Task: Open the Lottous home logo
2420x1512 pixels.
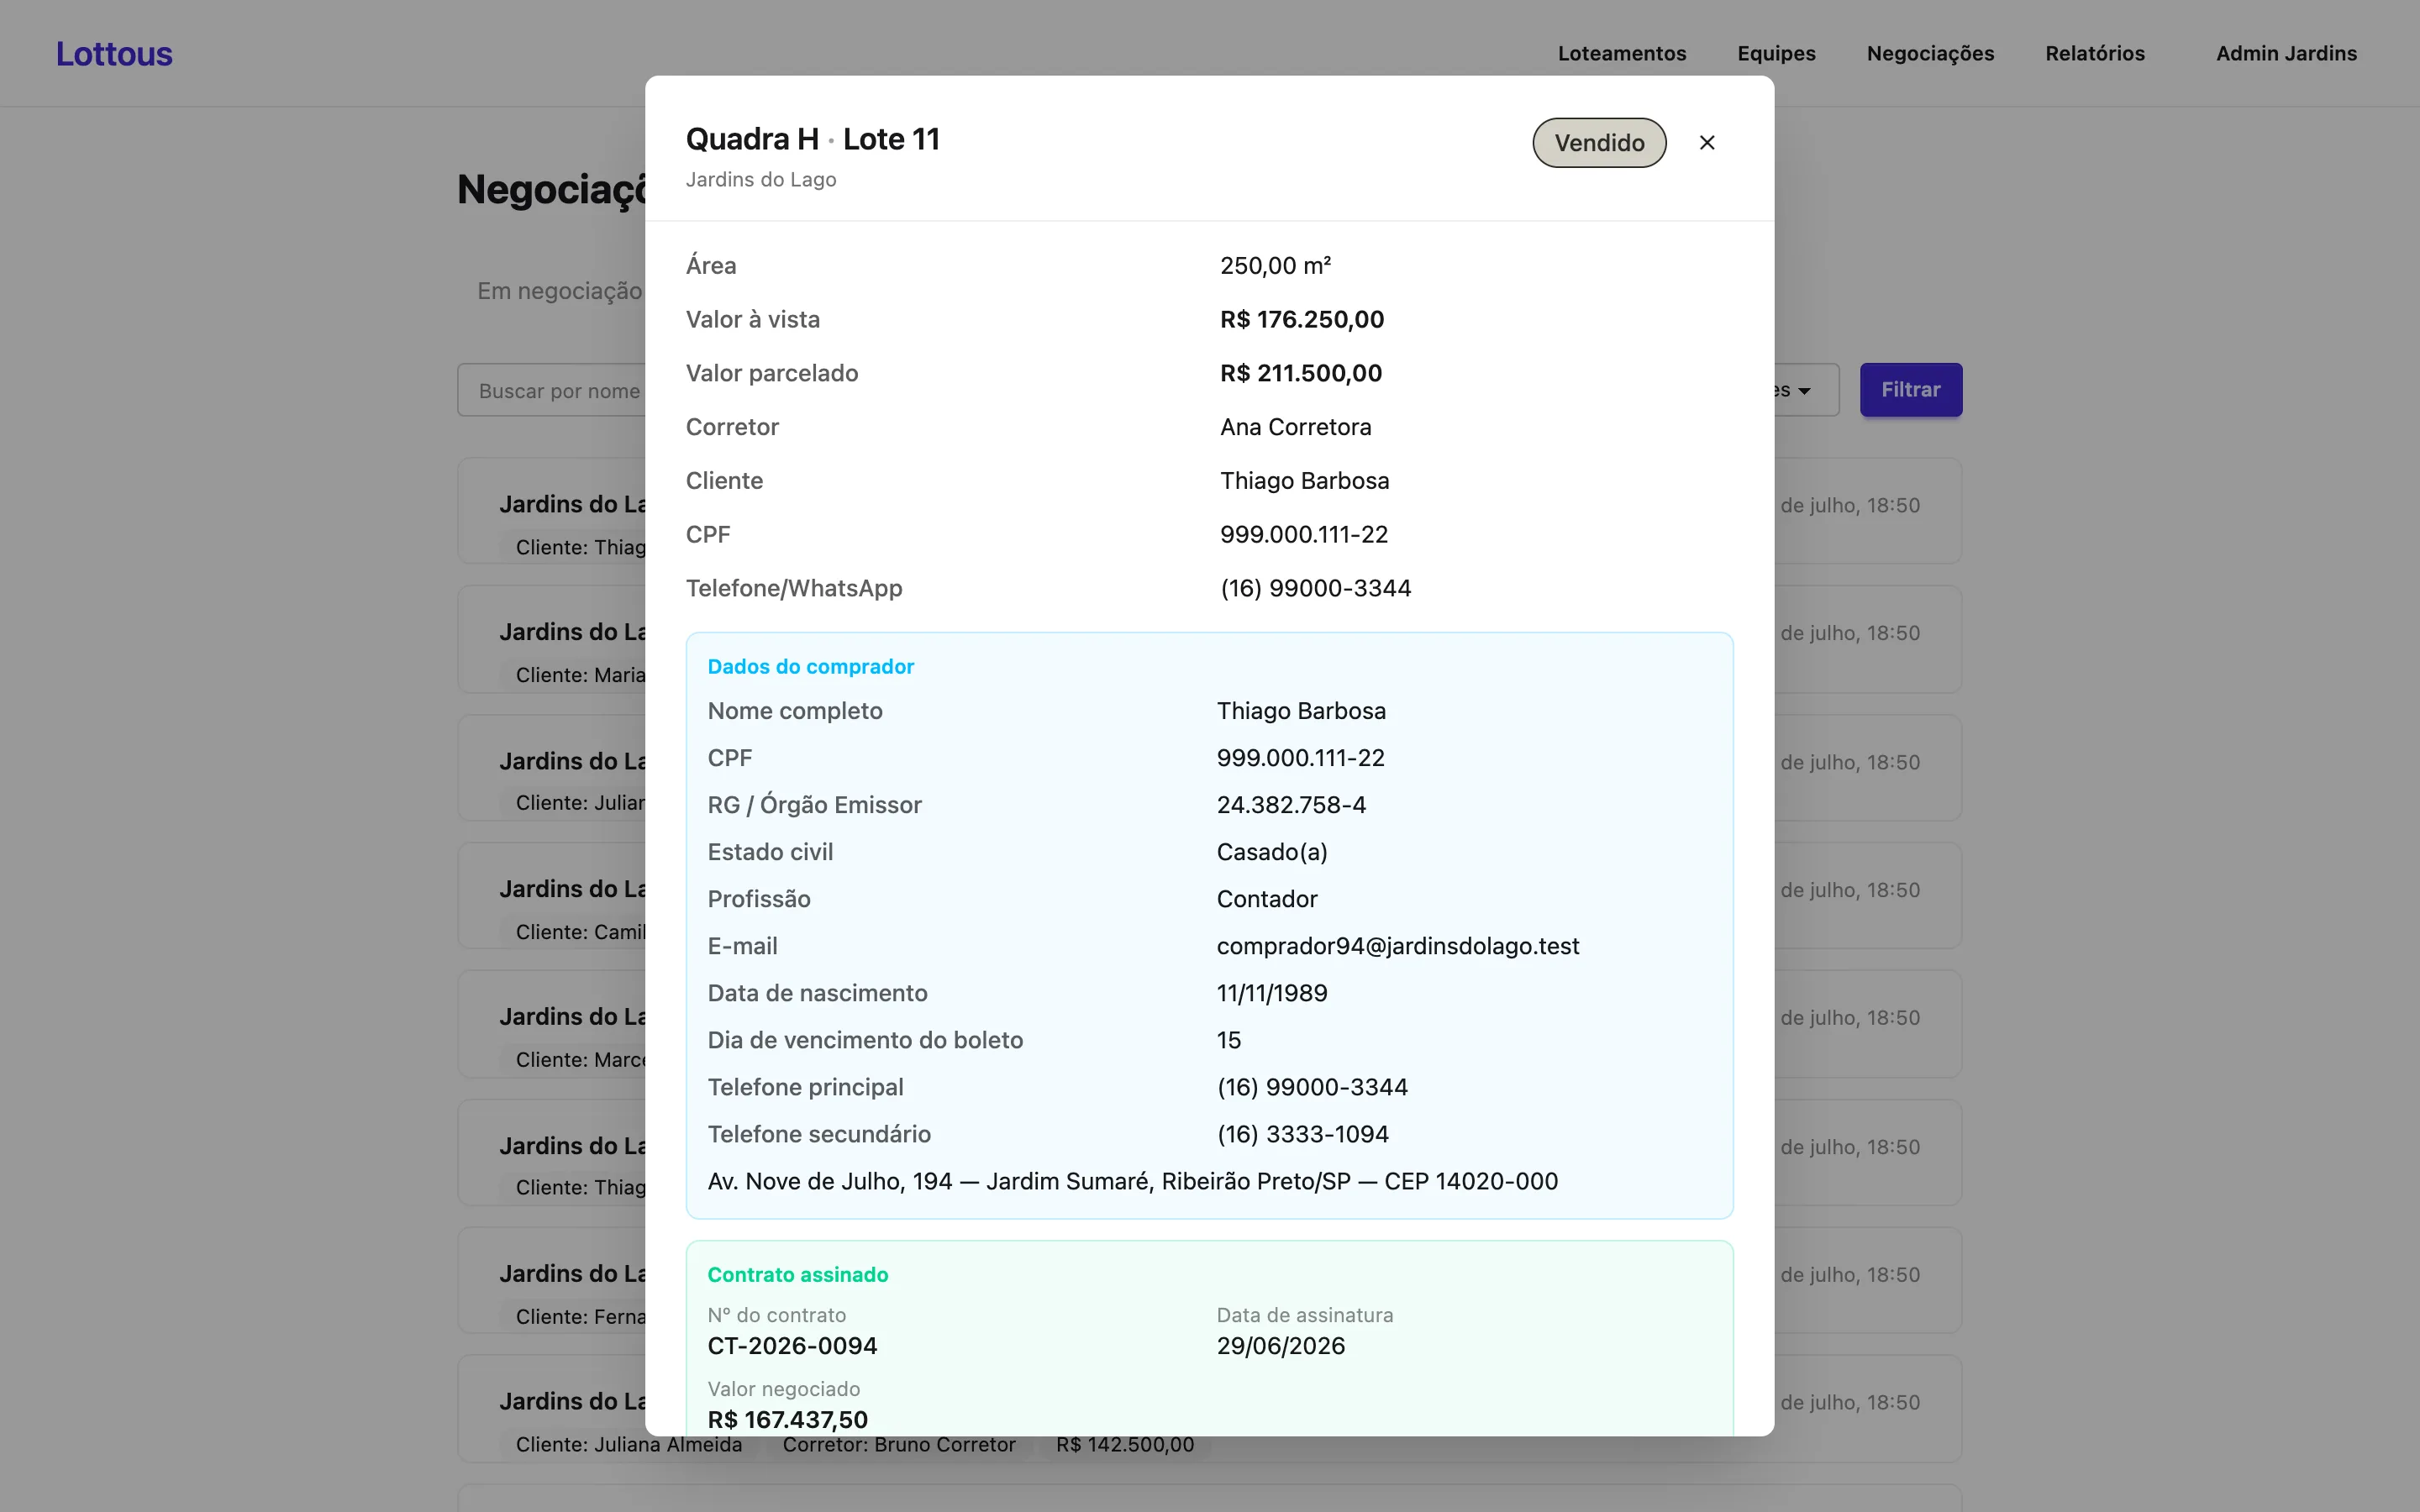Action: [x=114, y=53]
